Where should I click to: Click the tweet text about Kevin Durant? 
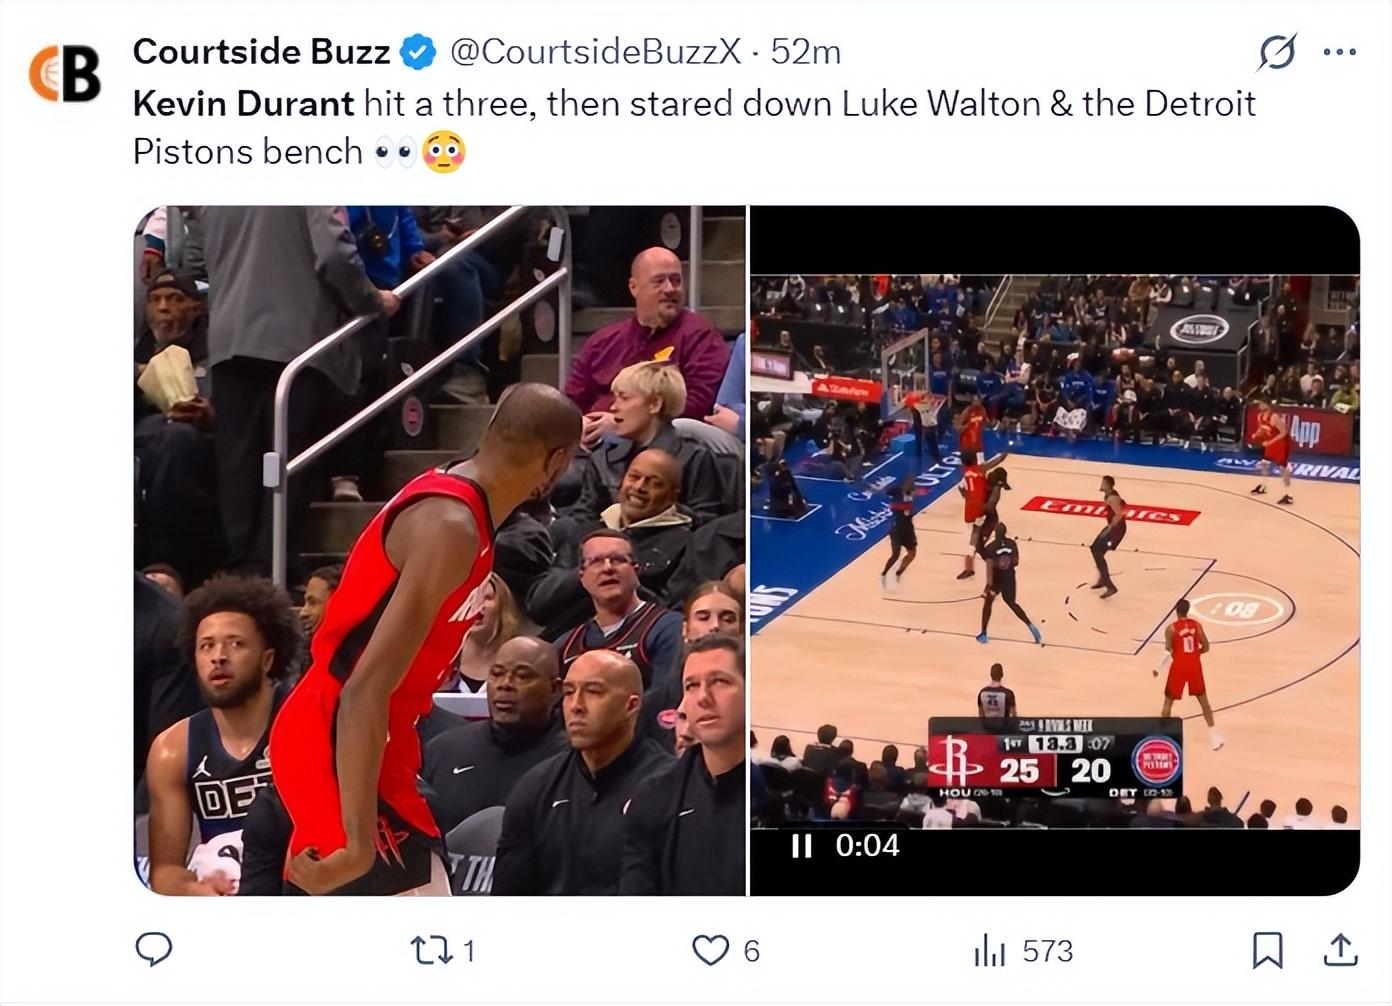tap(694, 128)
